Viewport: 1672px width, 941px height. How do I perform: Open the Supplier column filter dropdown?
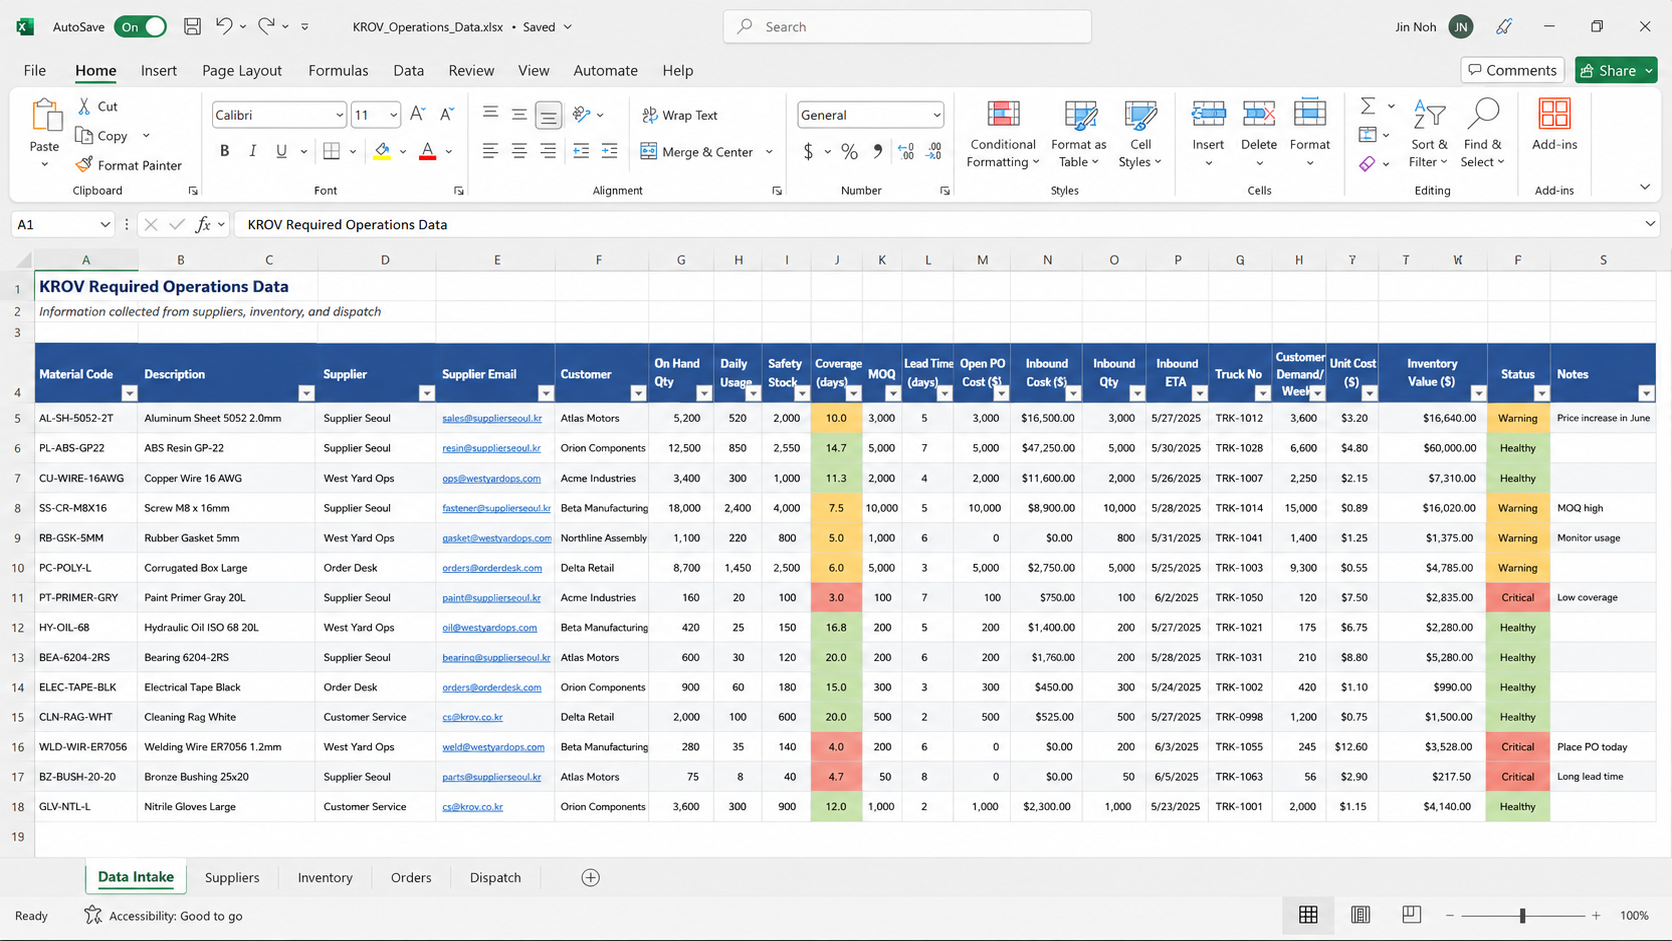[426, 393]
